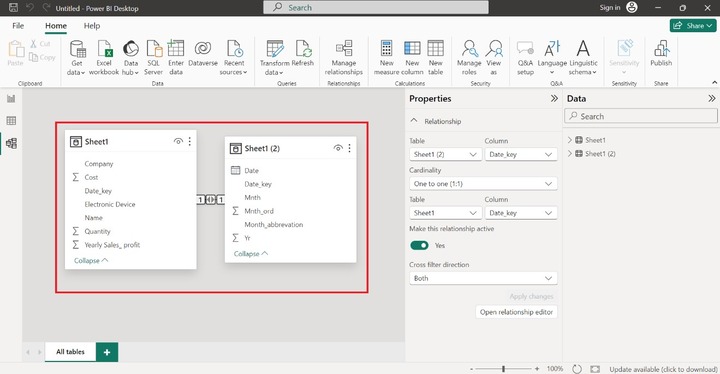
Task: Collapse fields of Sheet1 (2) card
Action: [x=251, y=254]
